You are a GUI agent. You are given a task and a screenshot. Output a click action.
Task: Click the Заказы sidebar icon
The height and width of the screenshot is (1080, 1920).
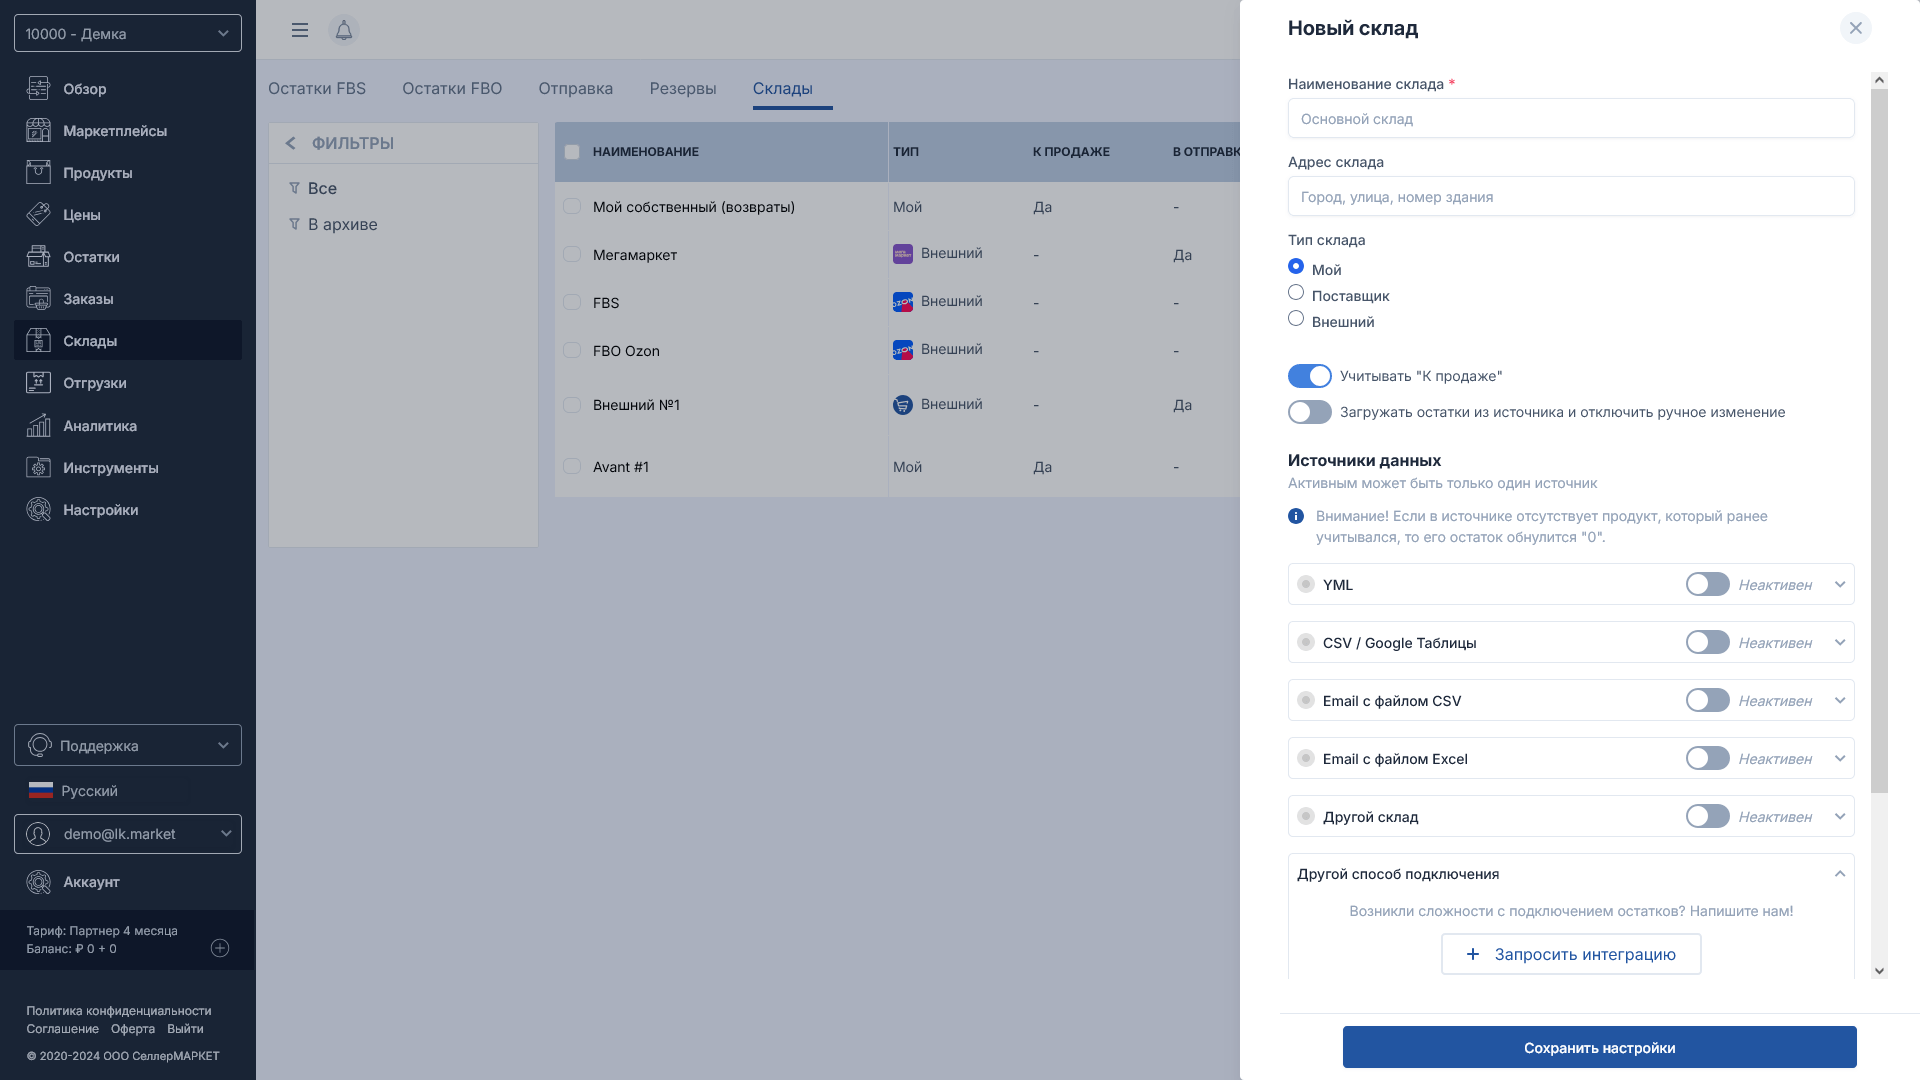[x=38, y=299]
